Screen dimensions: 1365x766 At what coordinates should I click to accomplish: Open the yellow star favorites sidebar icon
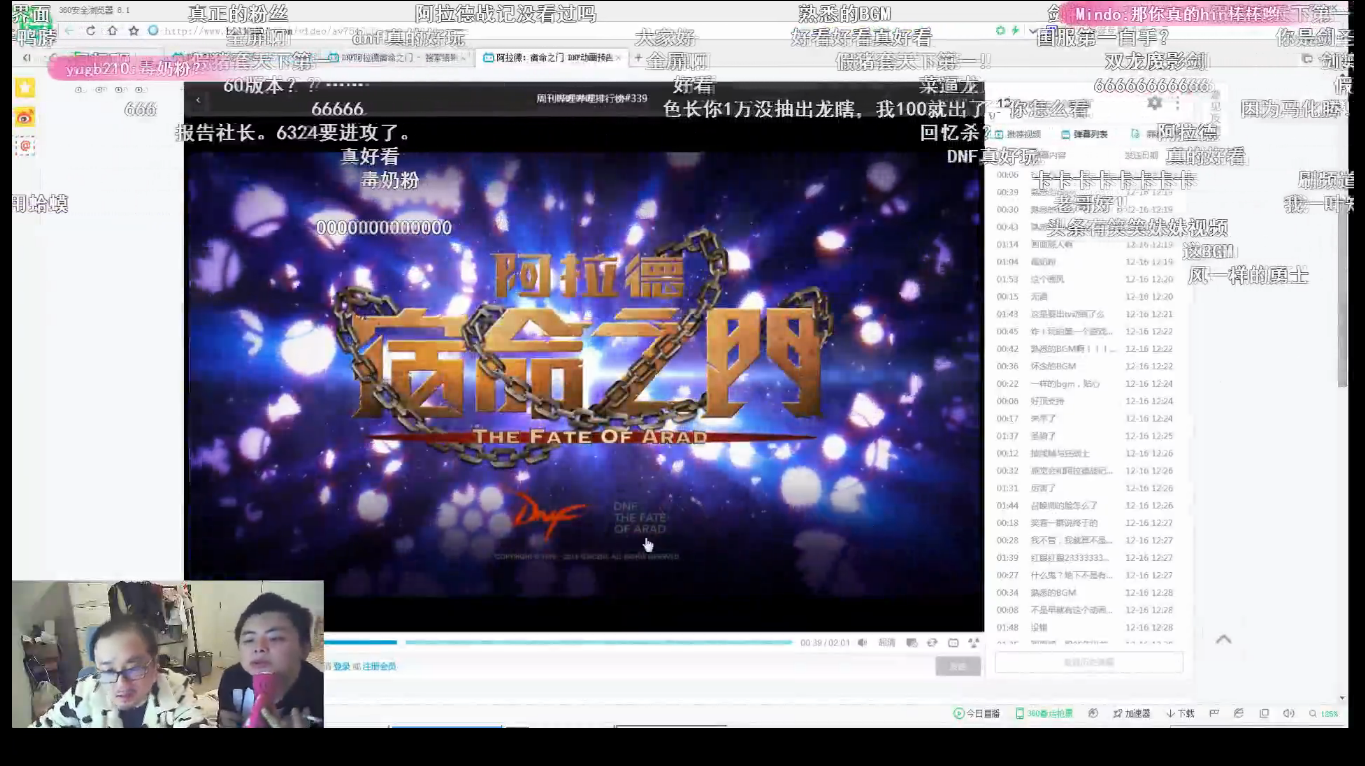pyautogui.click(x=25, y=88)
